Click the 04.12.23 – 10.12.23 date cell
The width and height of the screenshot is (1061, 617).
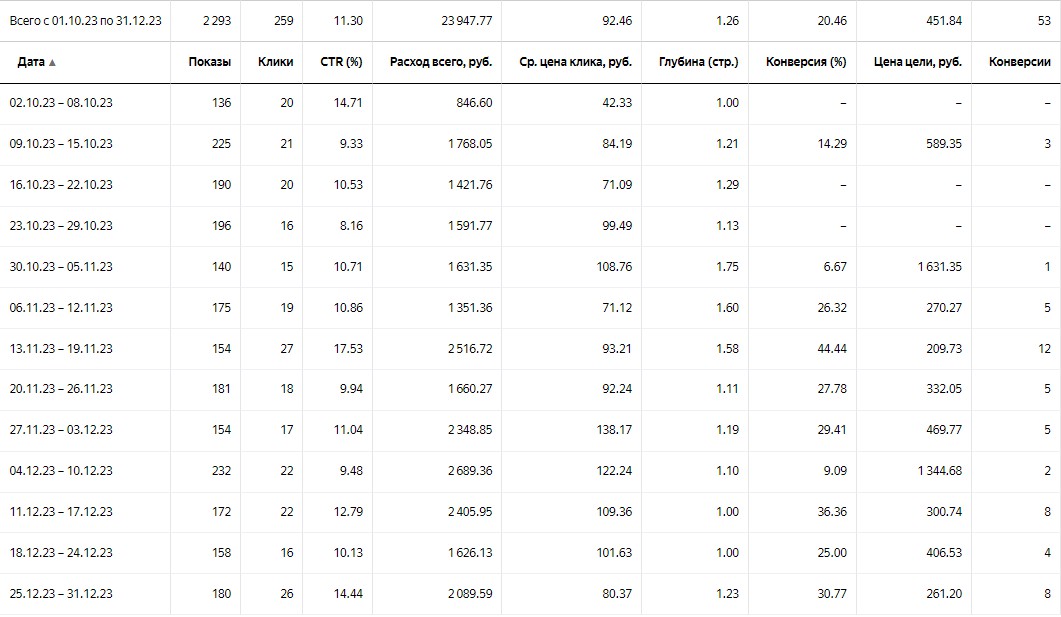coord(61,471)
